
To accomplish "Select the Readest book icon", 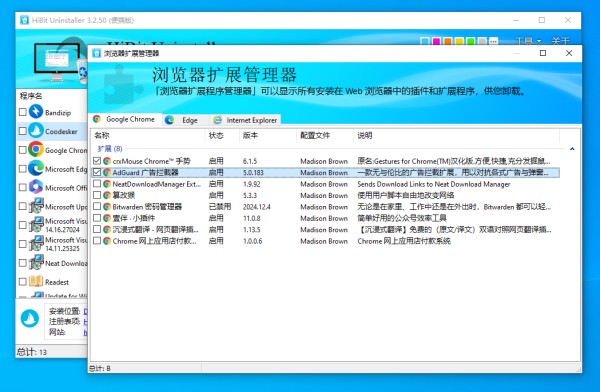I will coord(36,281).
